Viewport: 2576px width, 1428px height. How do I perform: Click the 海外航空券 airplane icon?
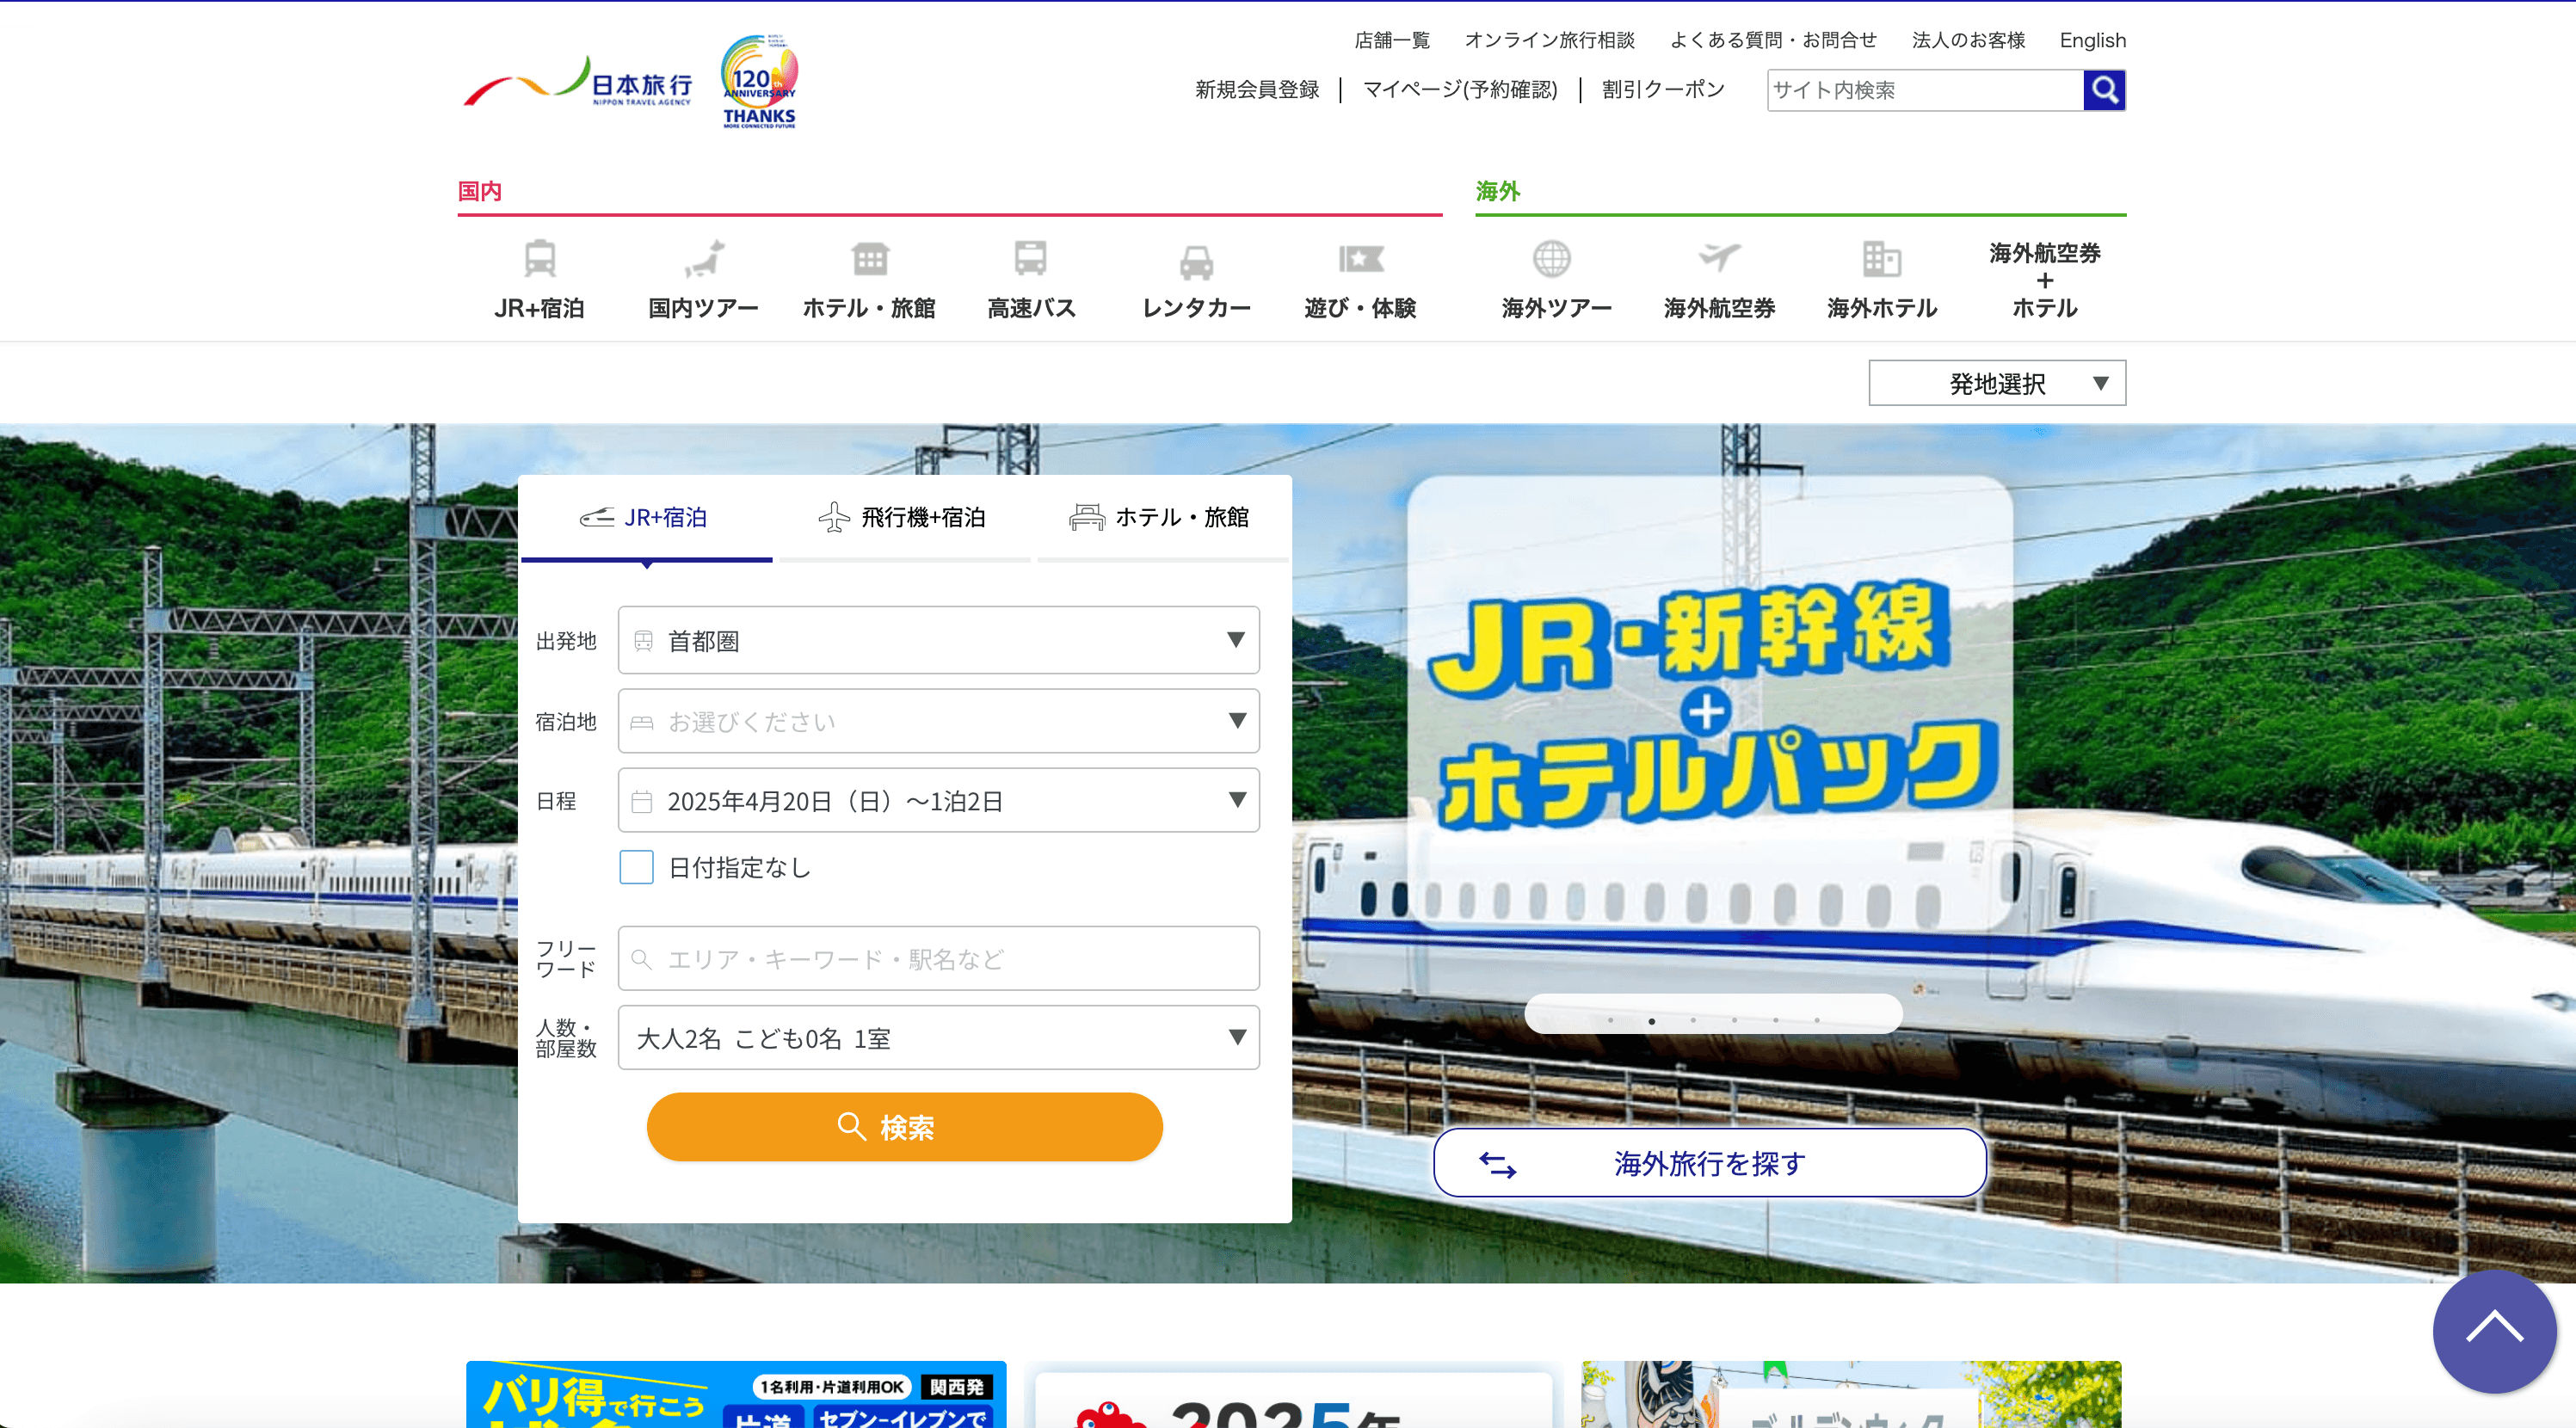click(1719, 257)
